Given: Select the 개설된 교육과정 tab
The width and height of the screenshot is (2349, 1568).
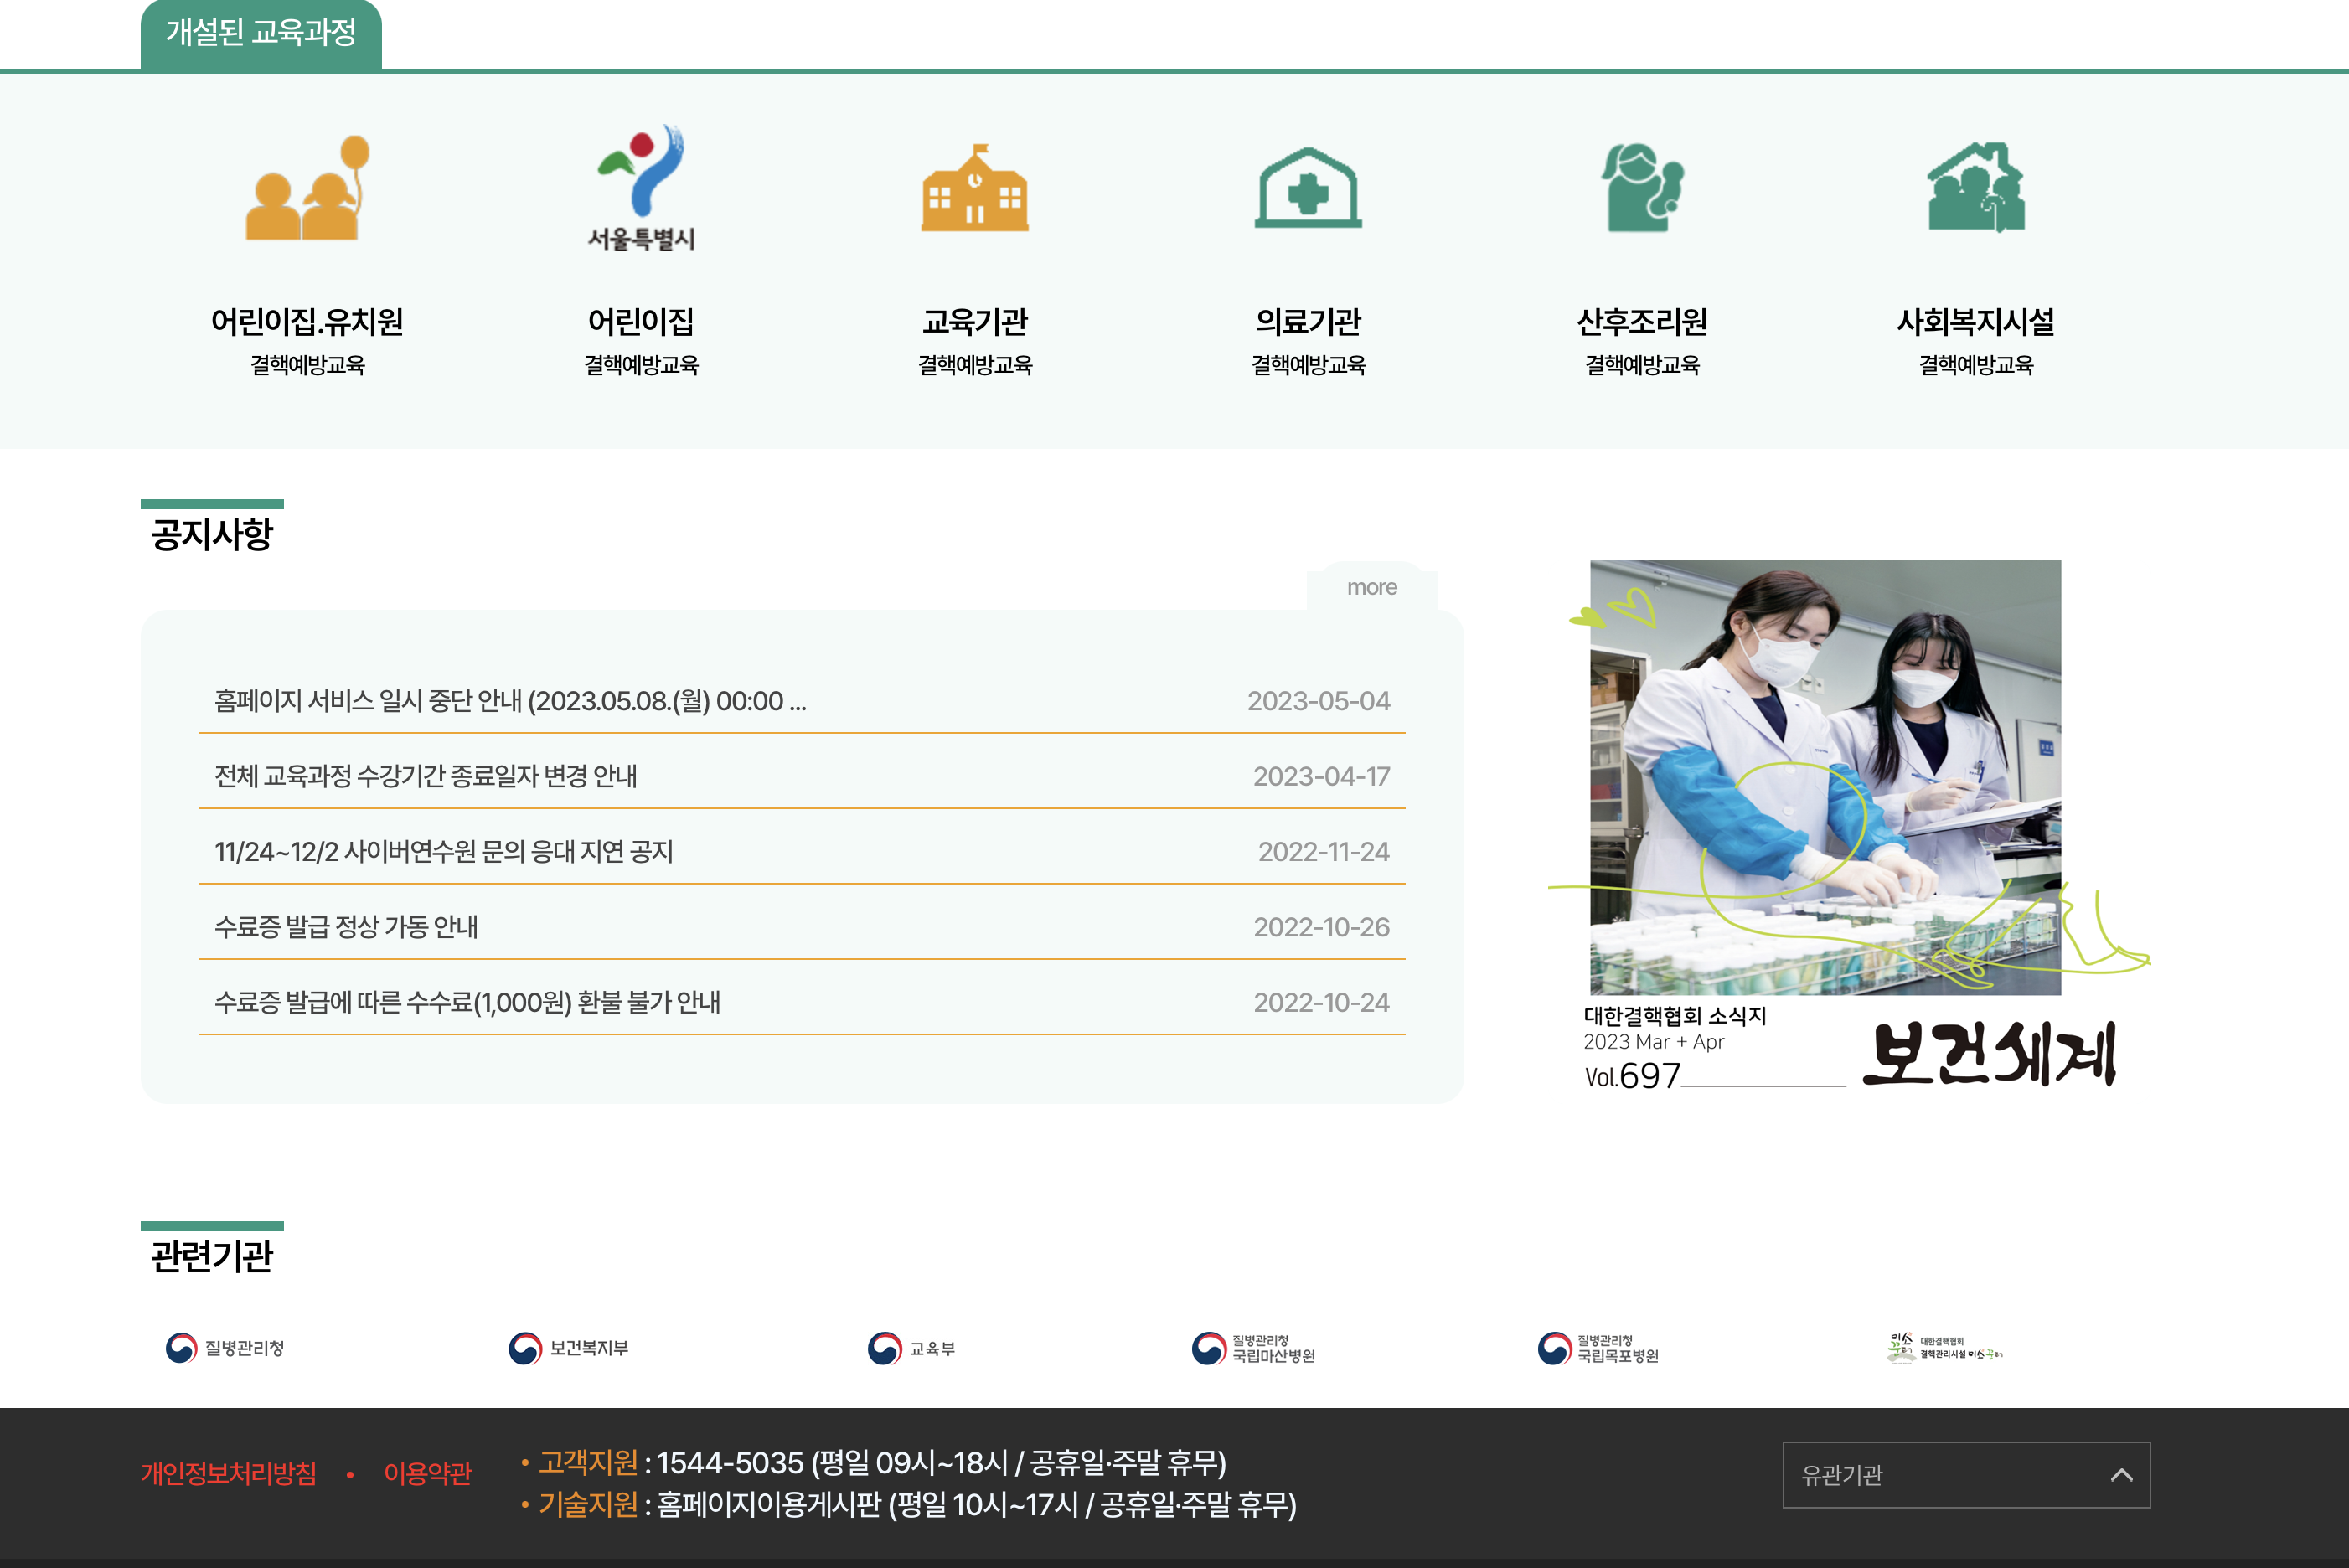Looking at the screenshot, I should pos(261,34).
